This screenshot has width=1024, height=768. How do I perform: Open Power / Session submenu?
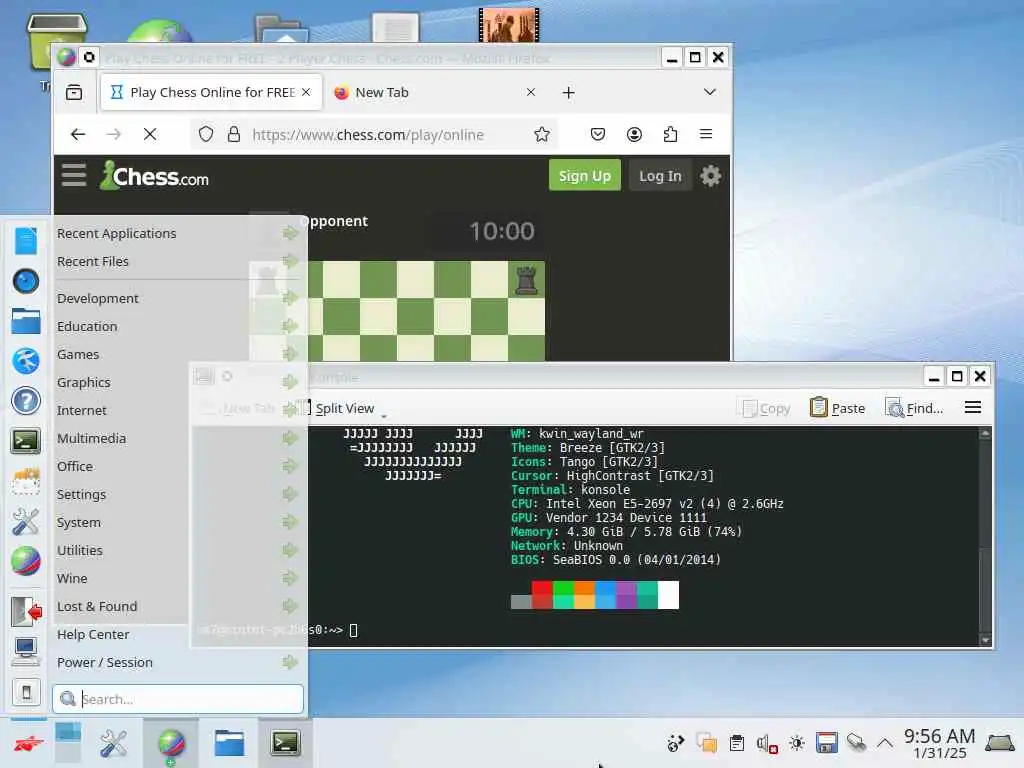pyautogui.click(x=177, y=663)
